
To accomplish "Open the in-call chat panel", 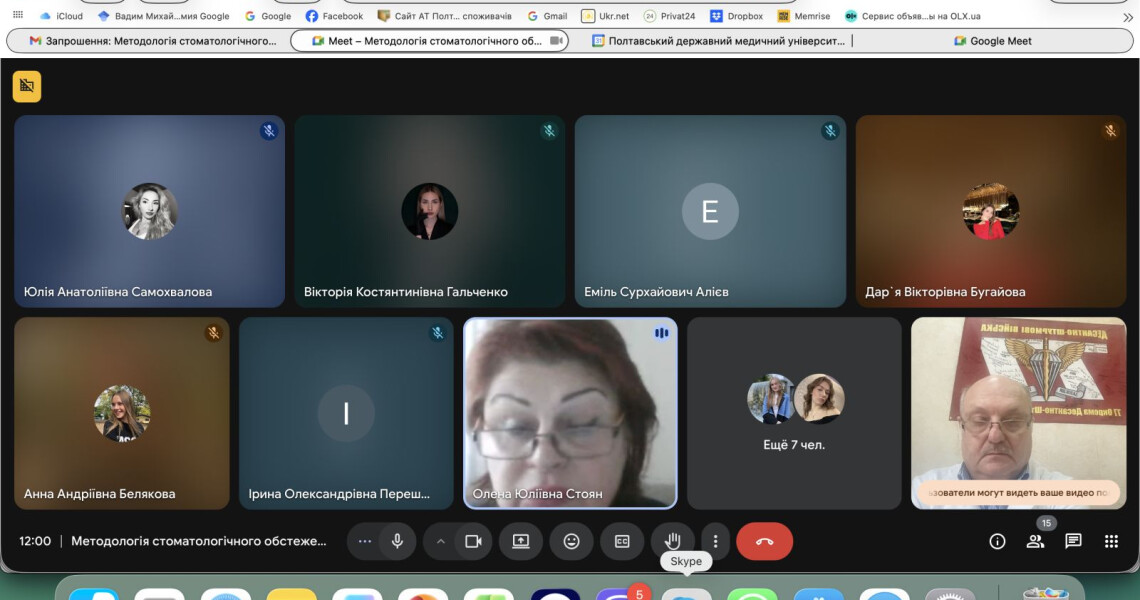I will point(1073,541).
